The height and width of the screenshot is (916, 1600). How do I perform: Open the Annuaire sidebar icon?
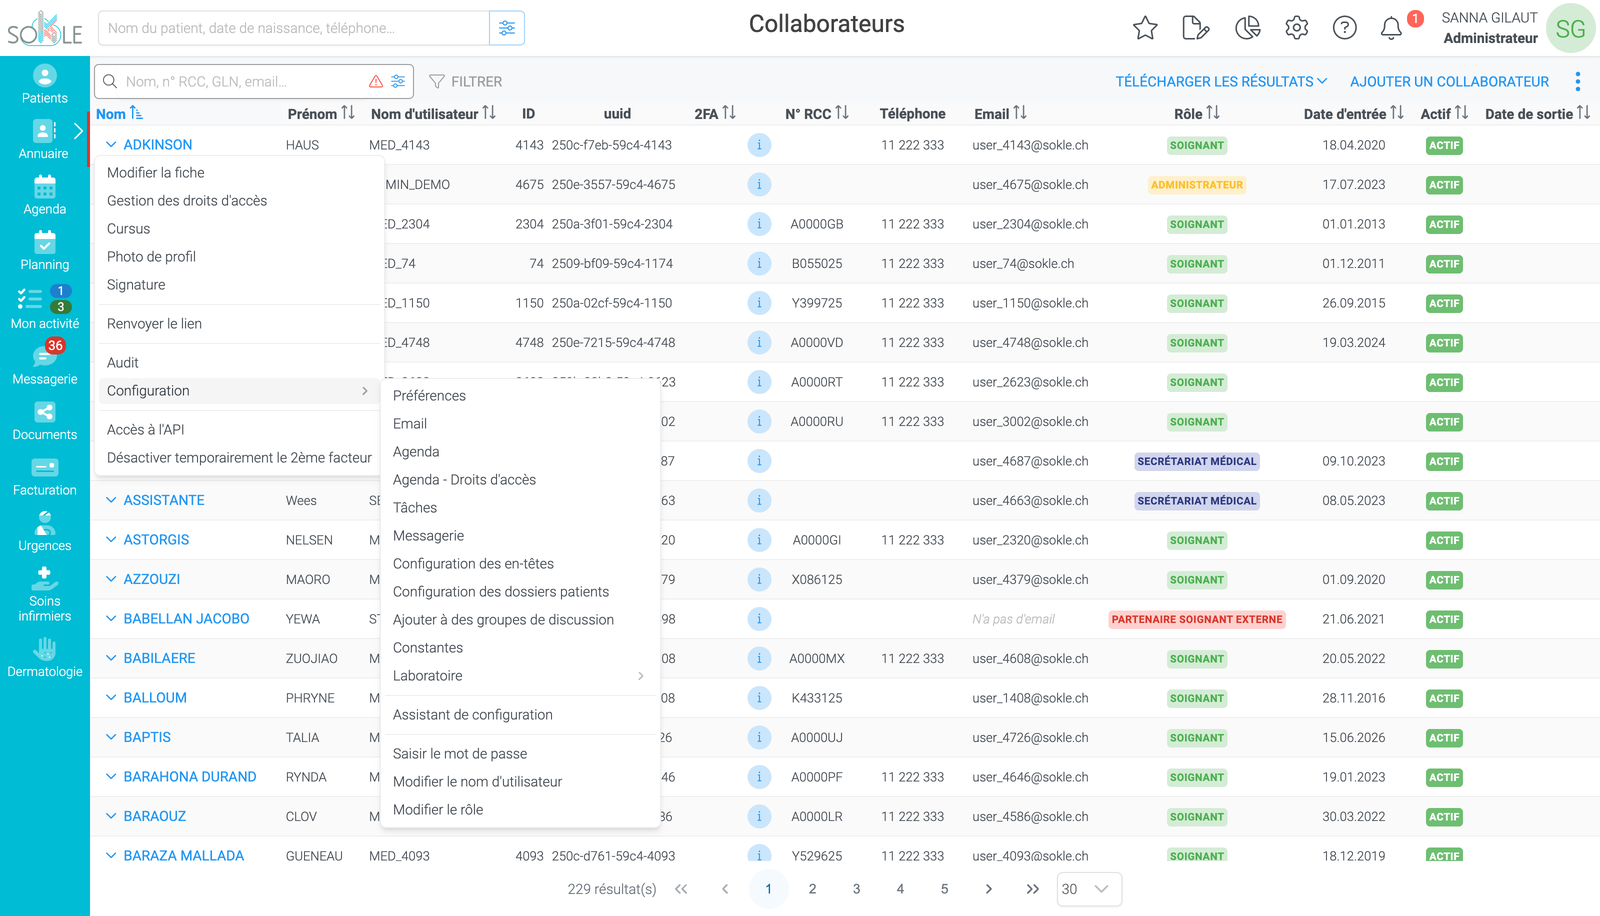click(x=43, y=140)
